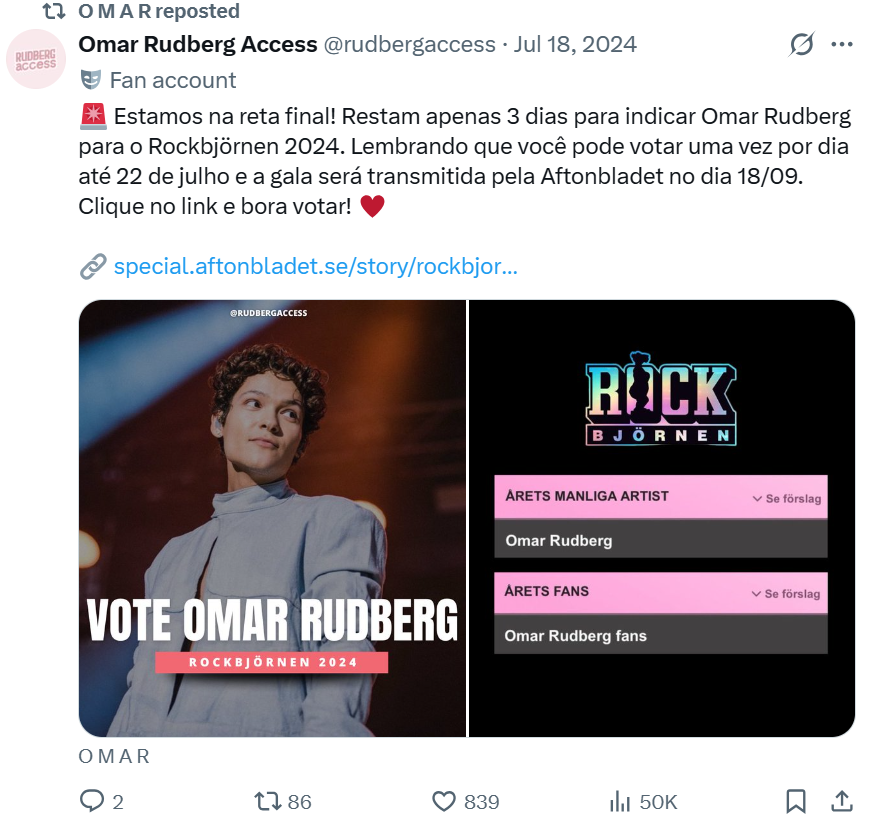Expand Årets Manliga Artist suggestions
879x818 pixels.
786,498
